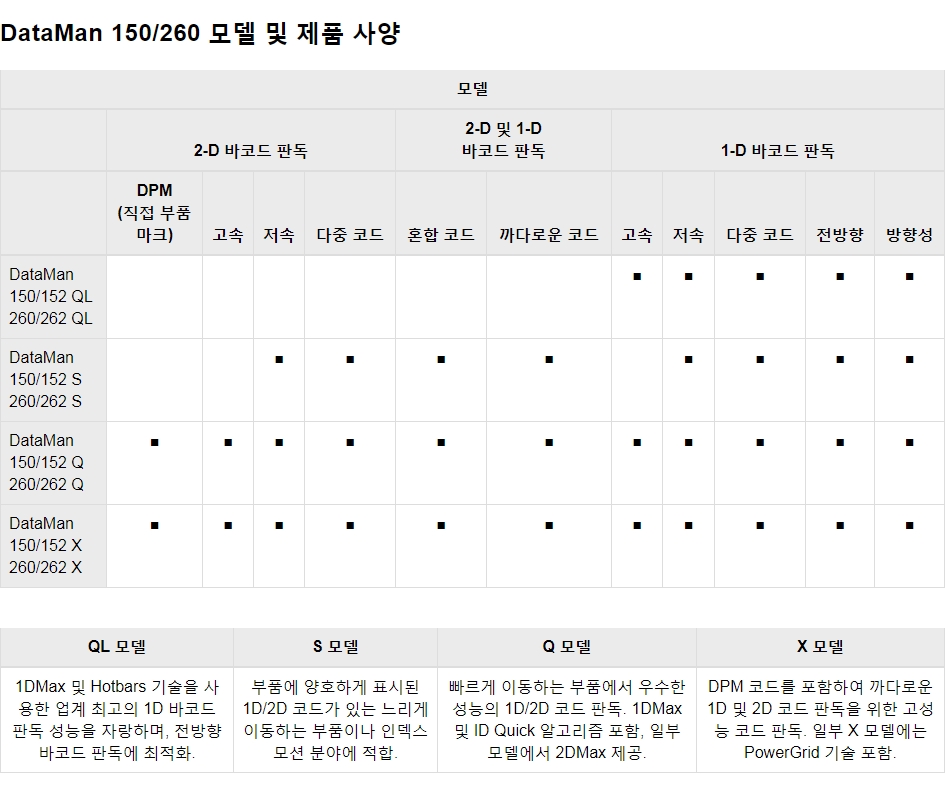Click X row's 전방향 square mark
Viewport: 945px width, 788px height.
[x=840, y=526]
